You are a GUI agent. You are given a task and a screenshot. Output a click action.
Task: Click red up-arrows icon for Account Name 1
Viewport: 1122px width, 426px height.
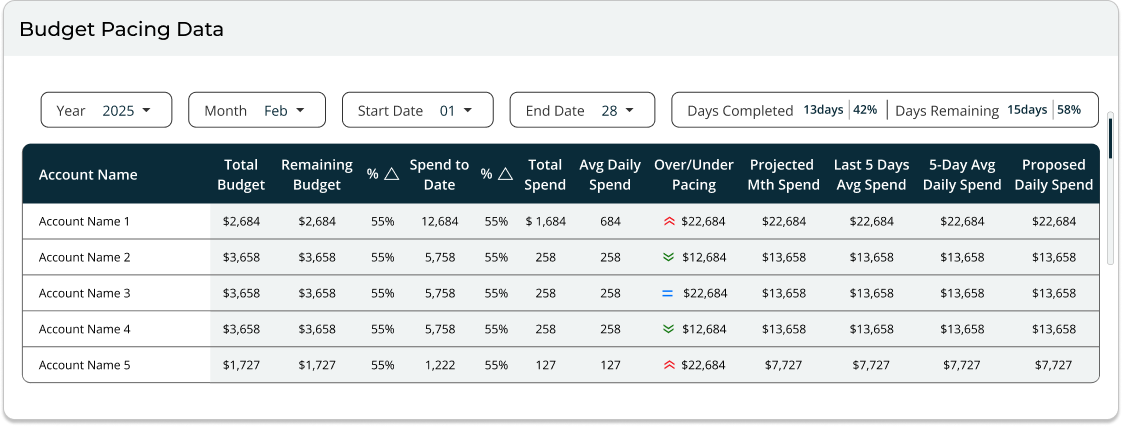669,221
